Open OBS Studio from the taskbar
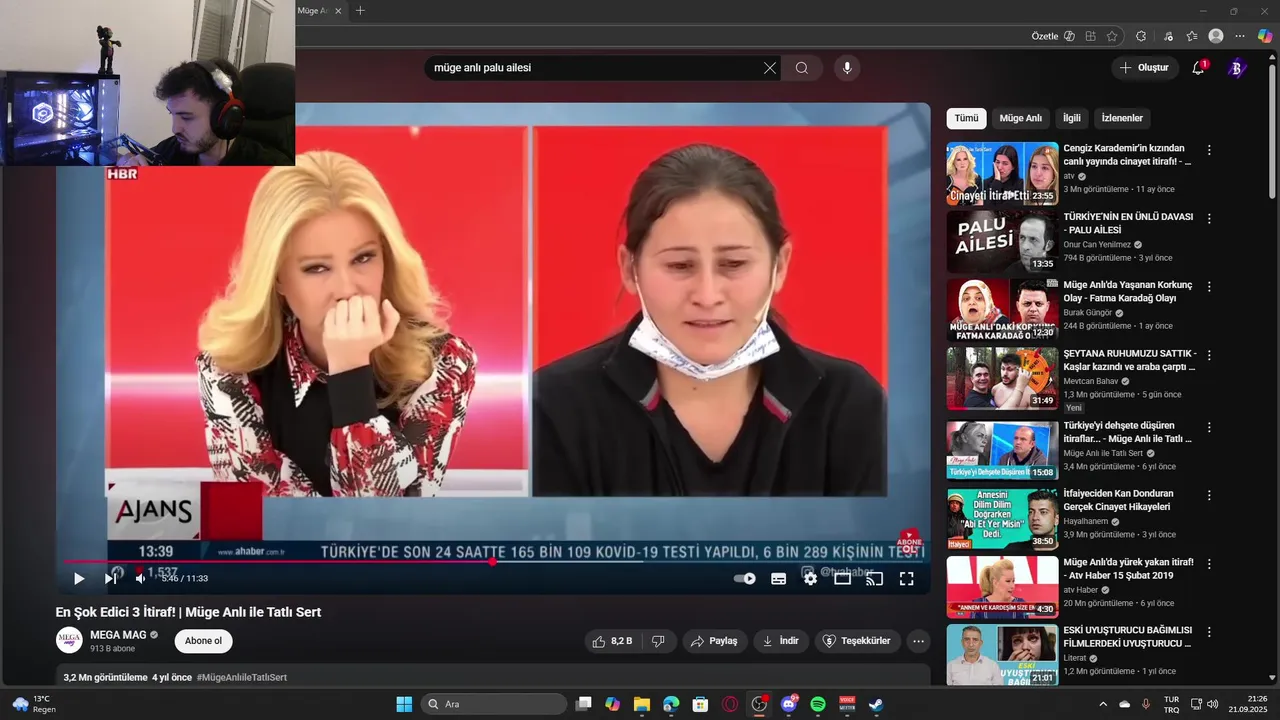The width and height of the screenshot is (1280, 720). (759, 704)
